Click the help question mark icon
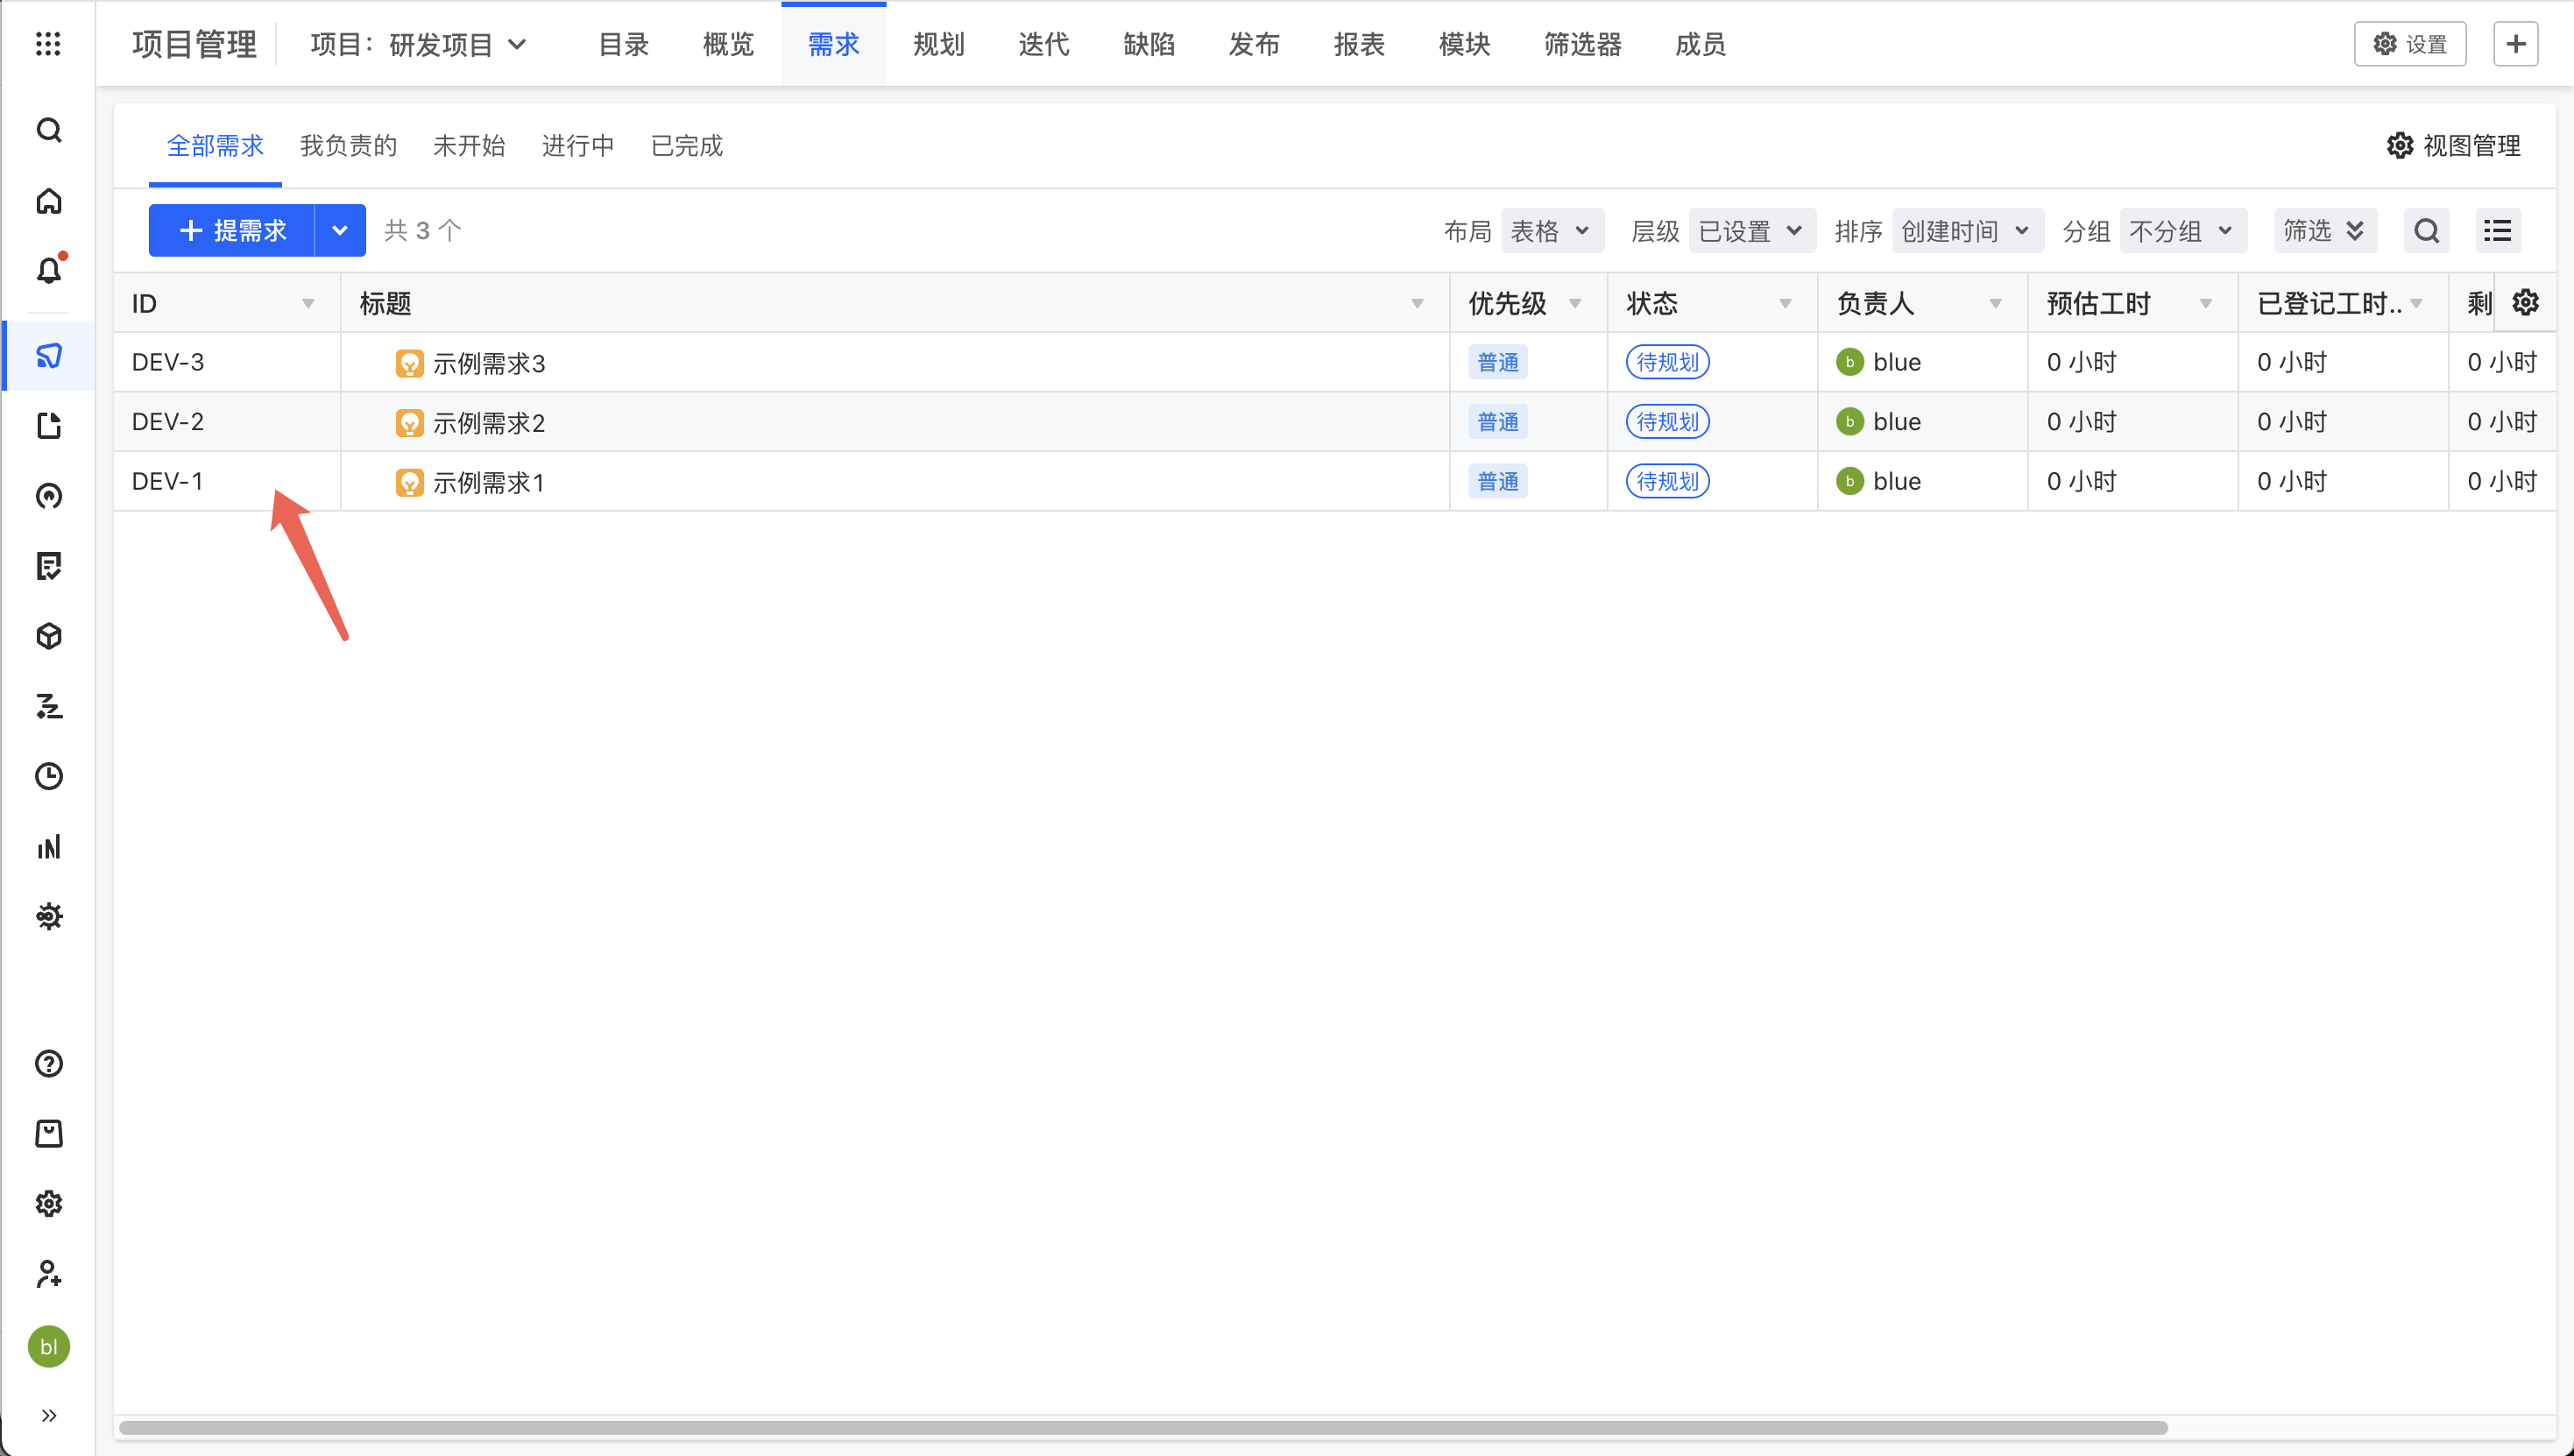This screenshot has height=1456, width=2574. (x=49, y=1064)
